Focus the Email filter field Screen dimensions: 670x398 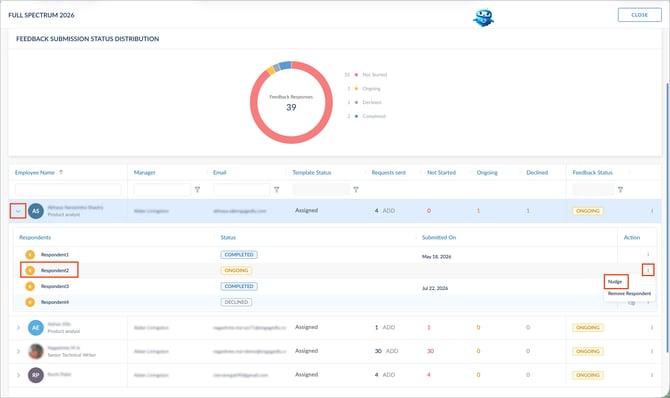pyautogui.click(x=242, y=189)
